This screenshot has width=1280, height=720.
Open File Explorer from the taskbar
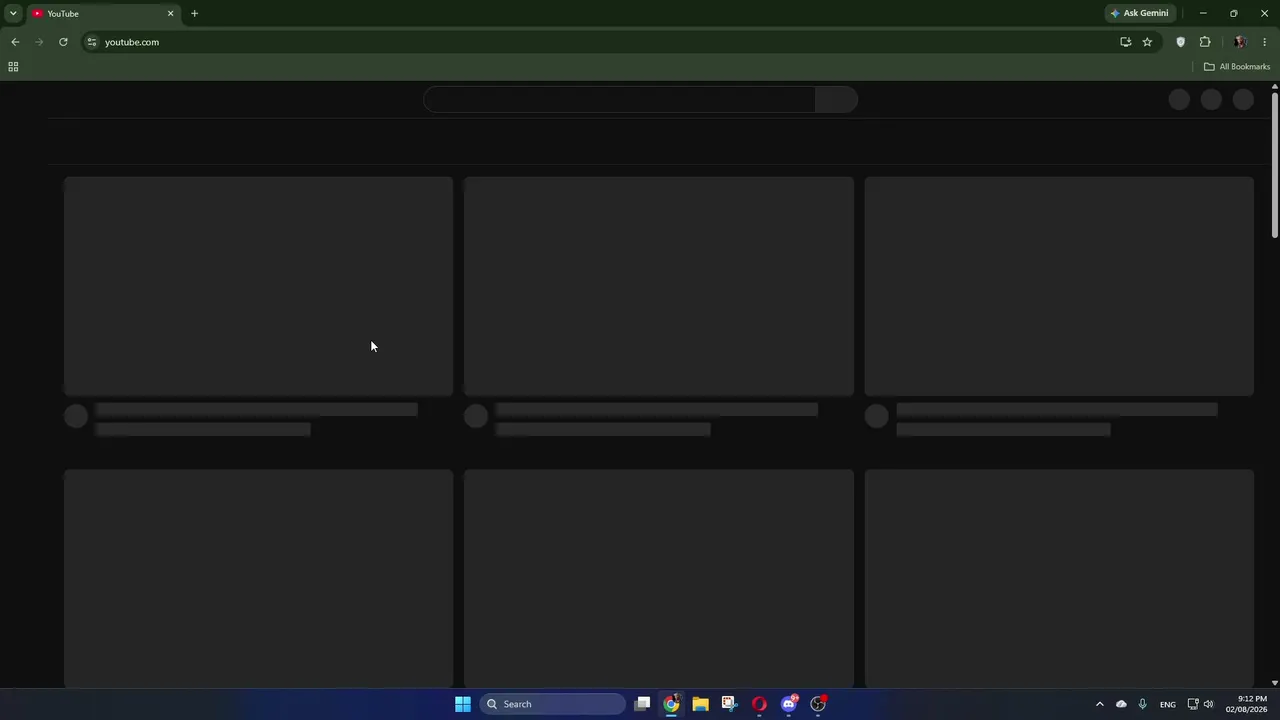[700, 704]
